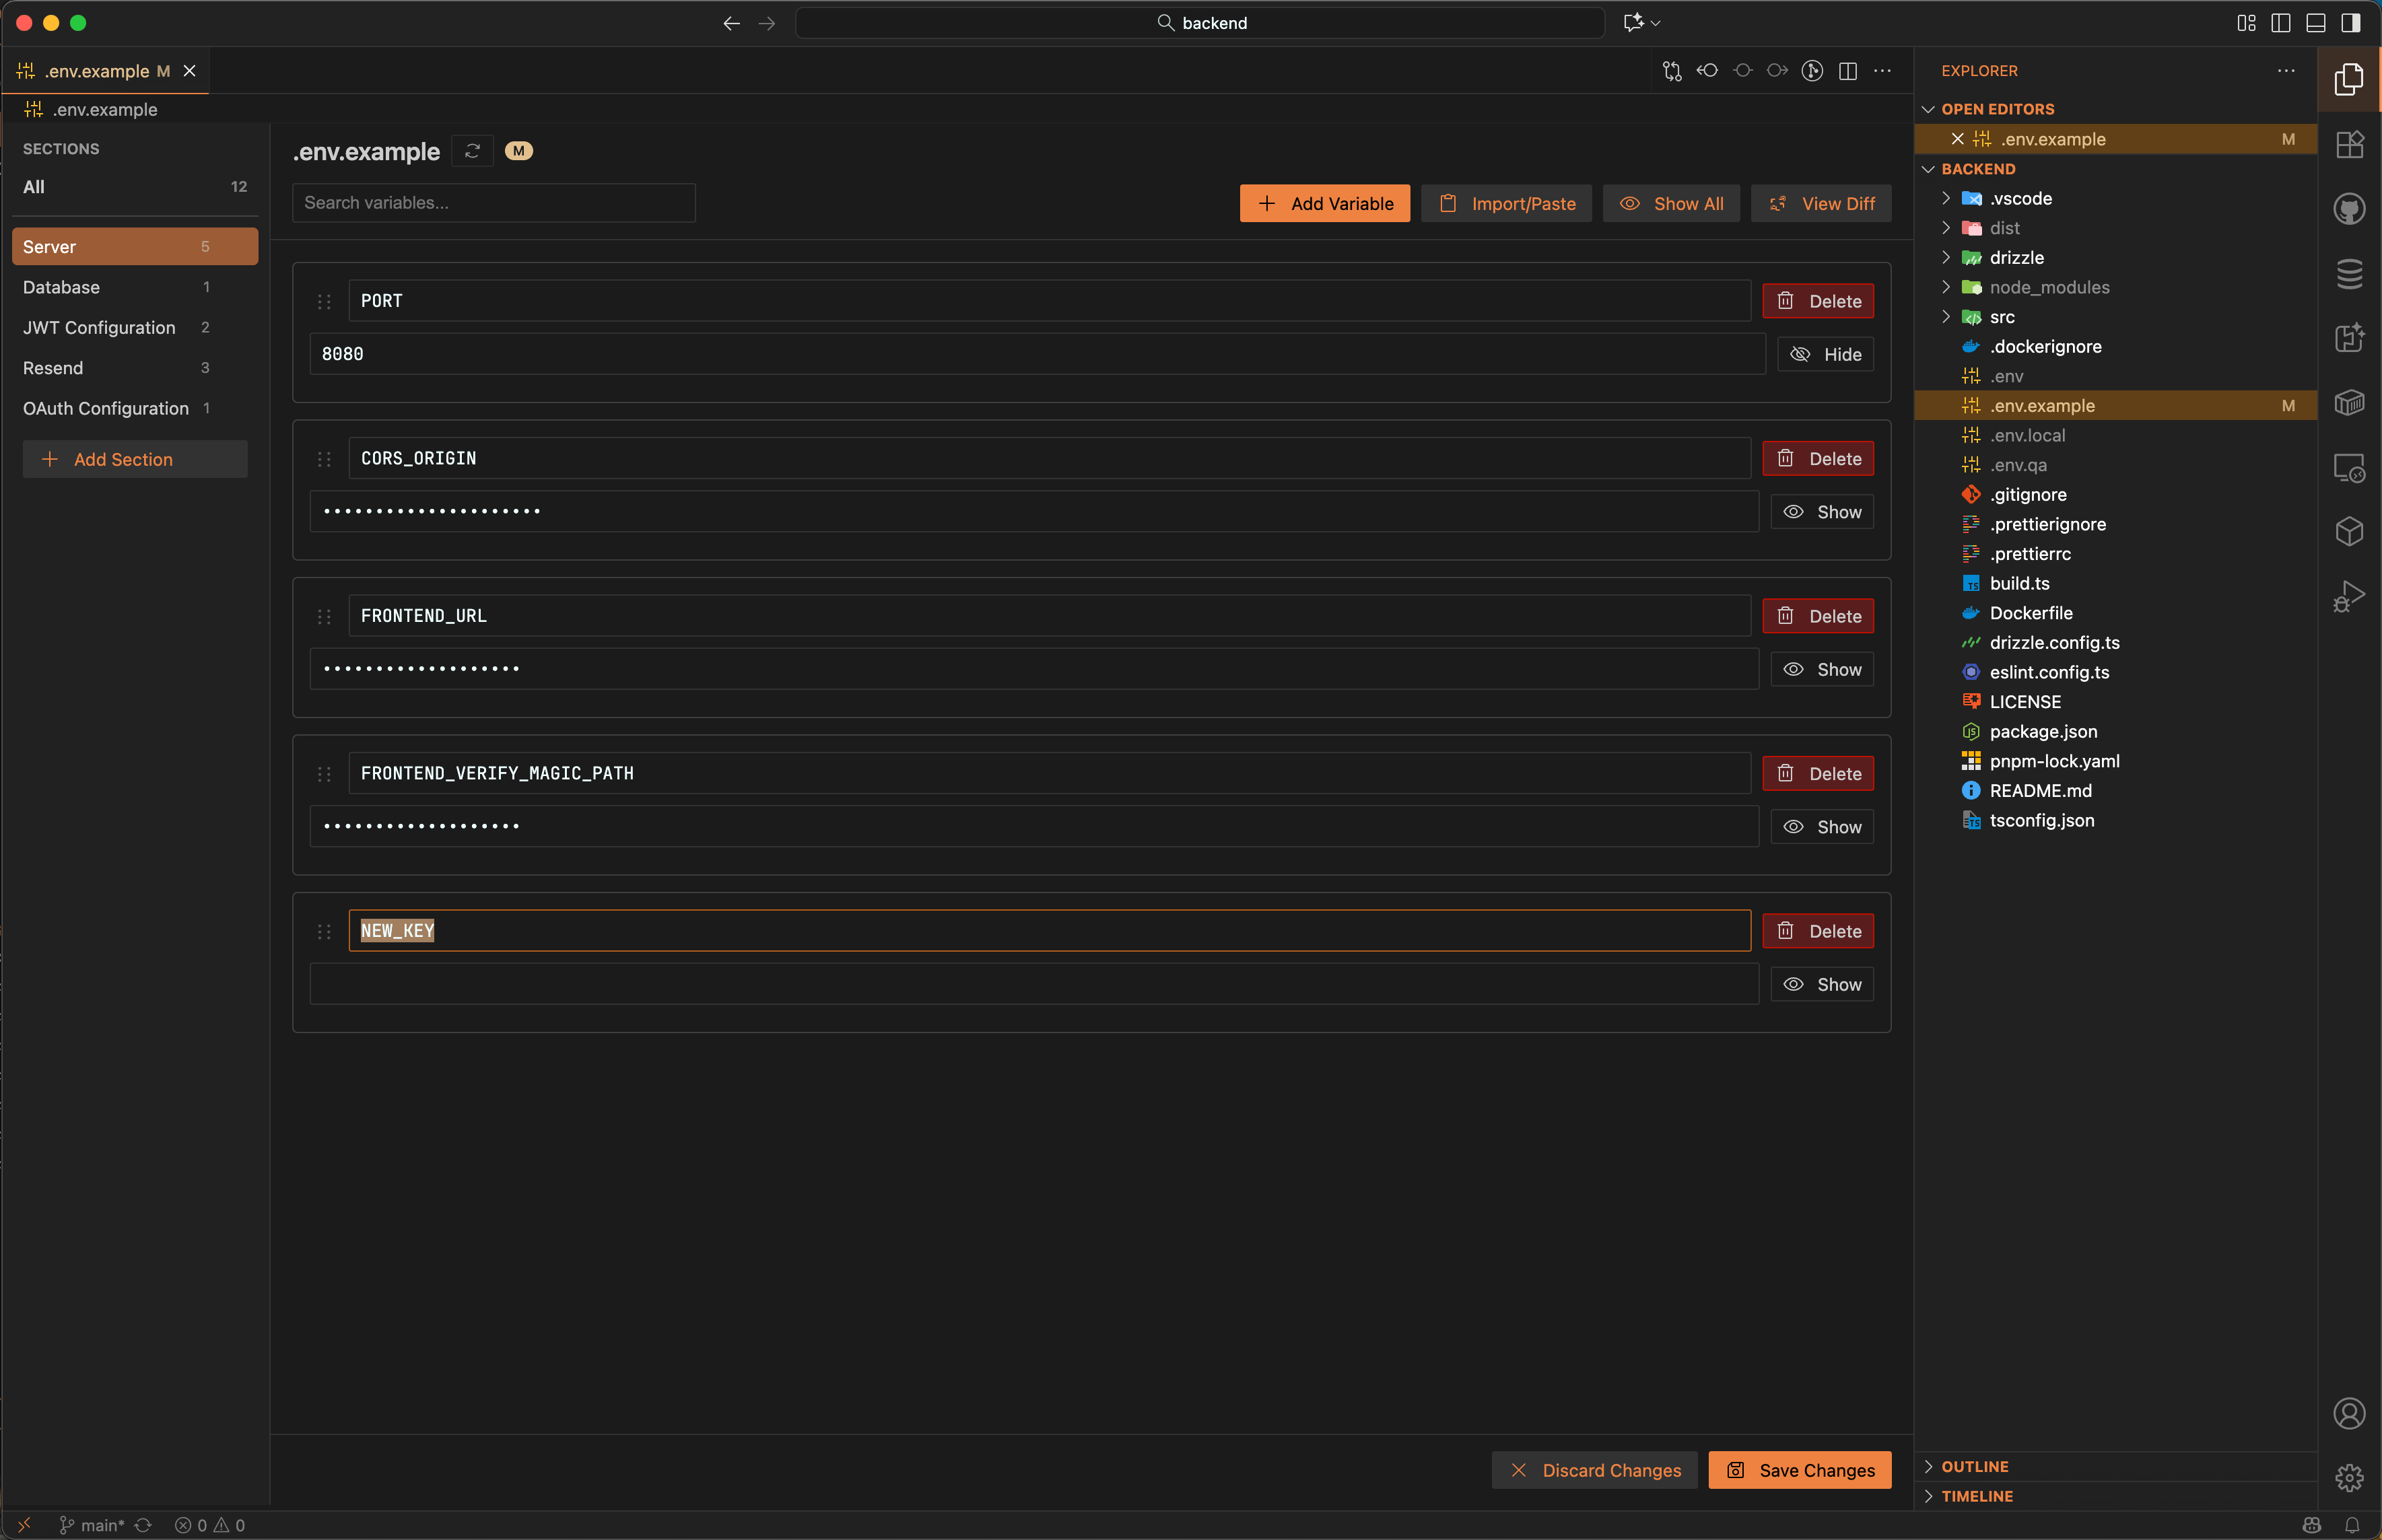Click the Save Changes button
The height and width of the screenshot is (1540, 2382).
click(x=1798, y=1469)
